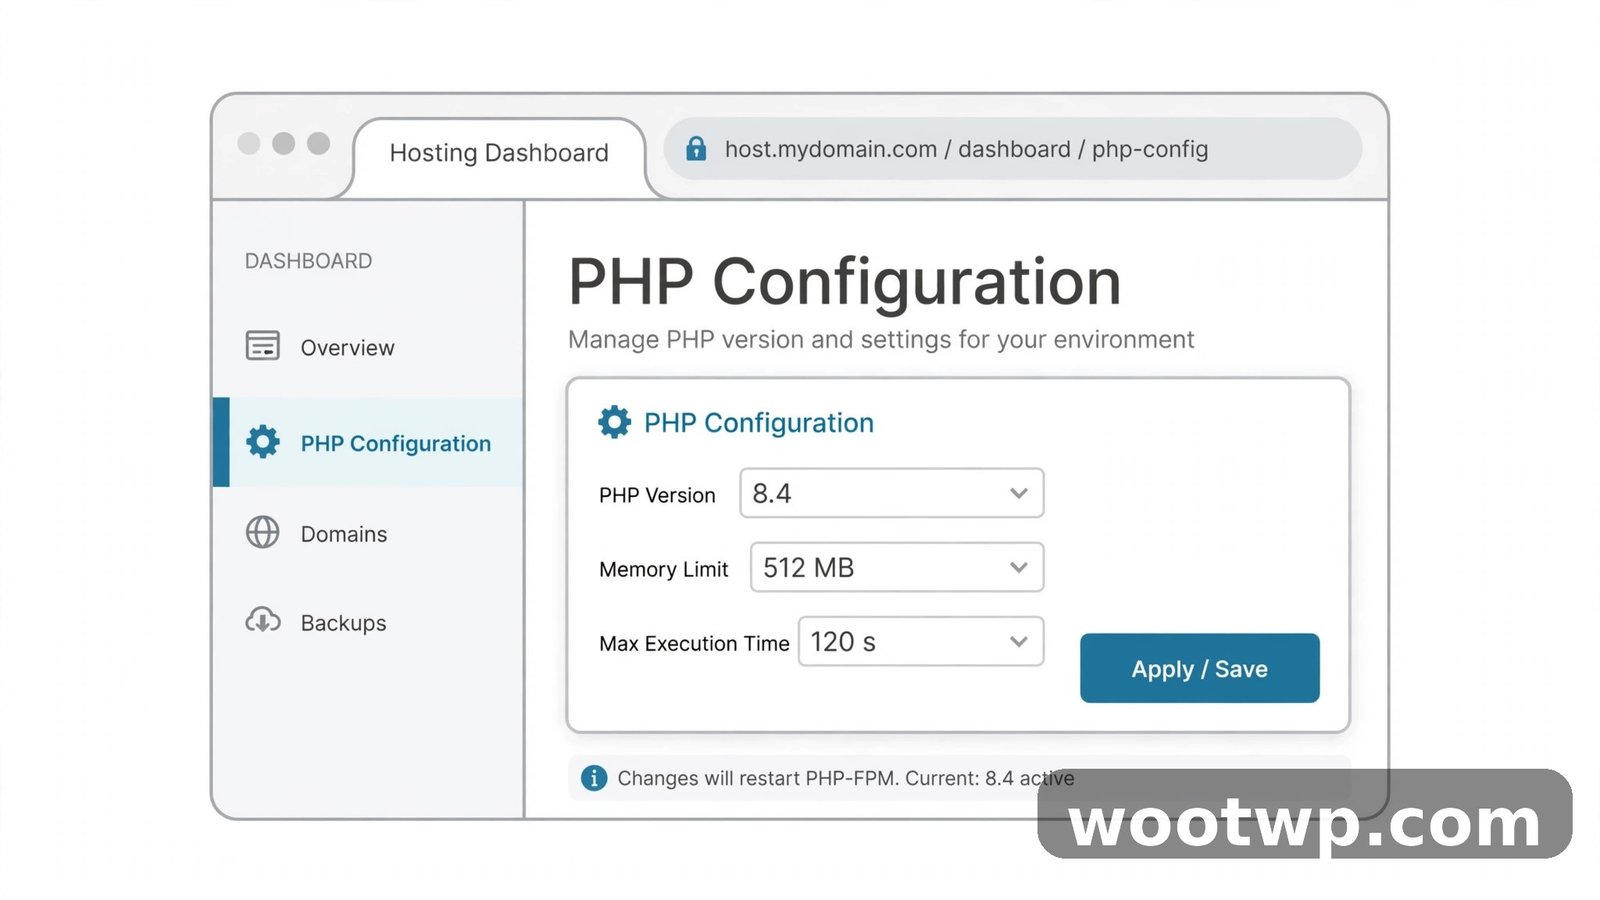Select PHP Configuration sidebar item label
Image resolution: width=1600 pixels, height=900 pixels.
[396, 444]
